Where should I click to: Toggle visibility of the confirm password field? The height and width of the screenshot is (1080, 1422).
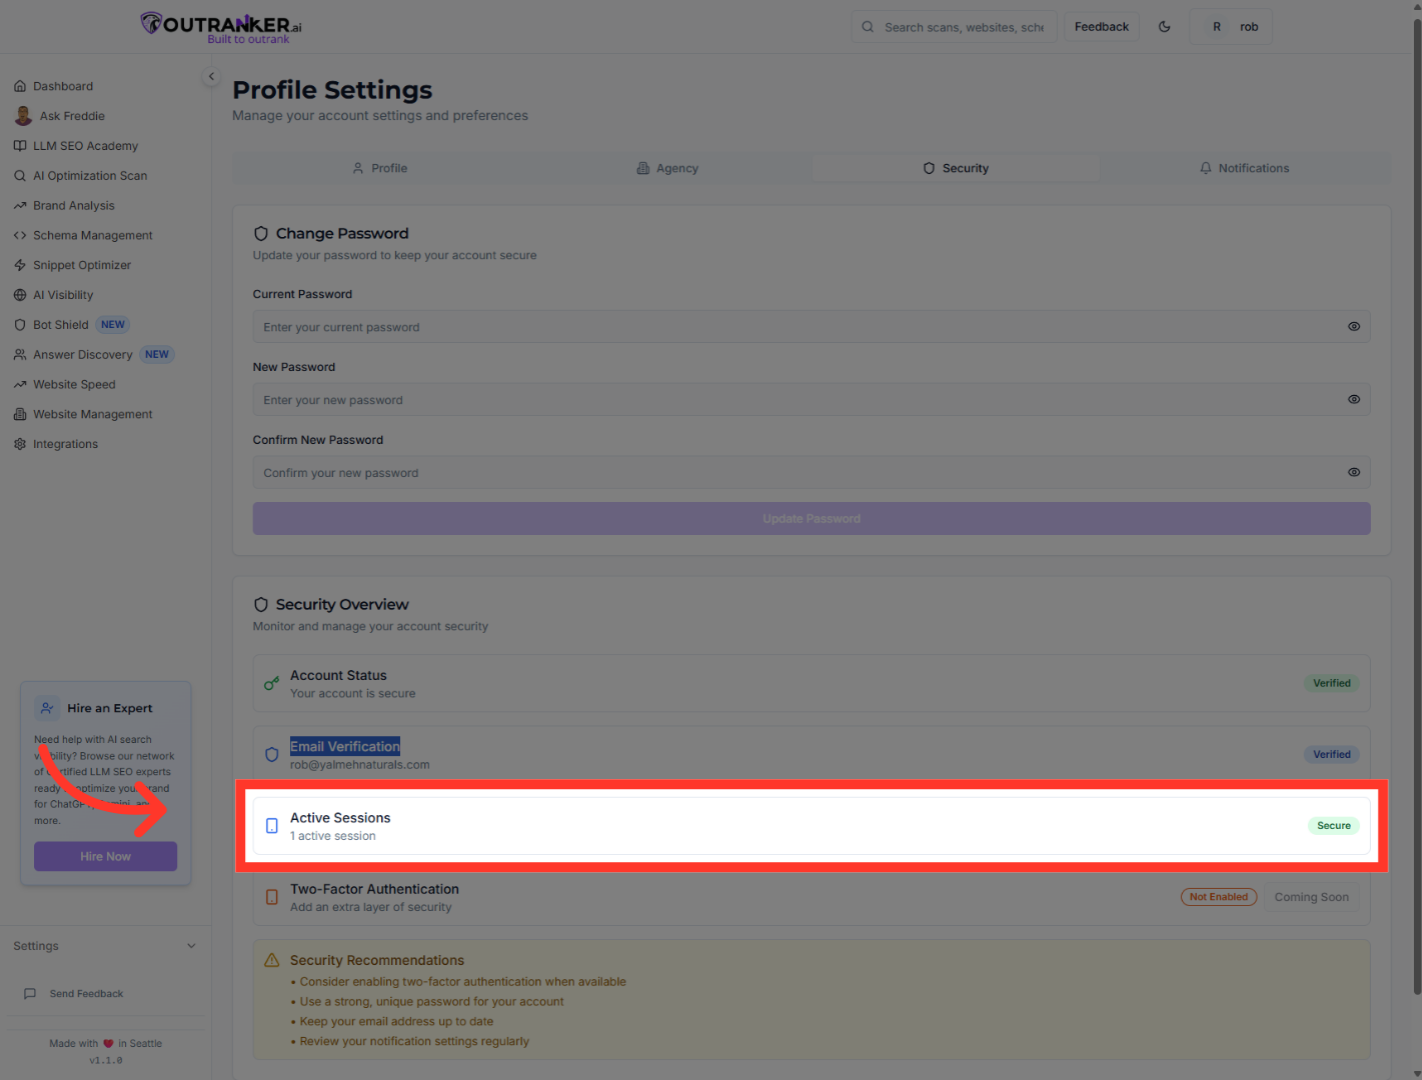click(x=1354, y=472)
